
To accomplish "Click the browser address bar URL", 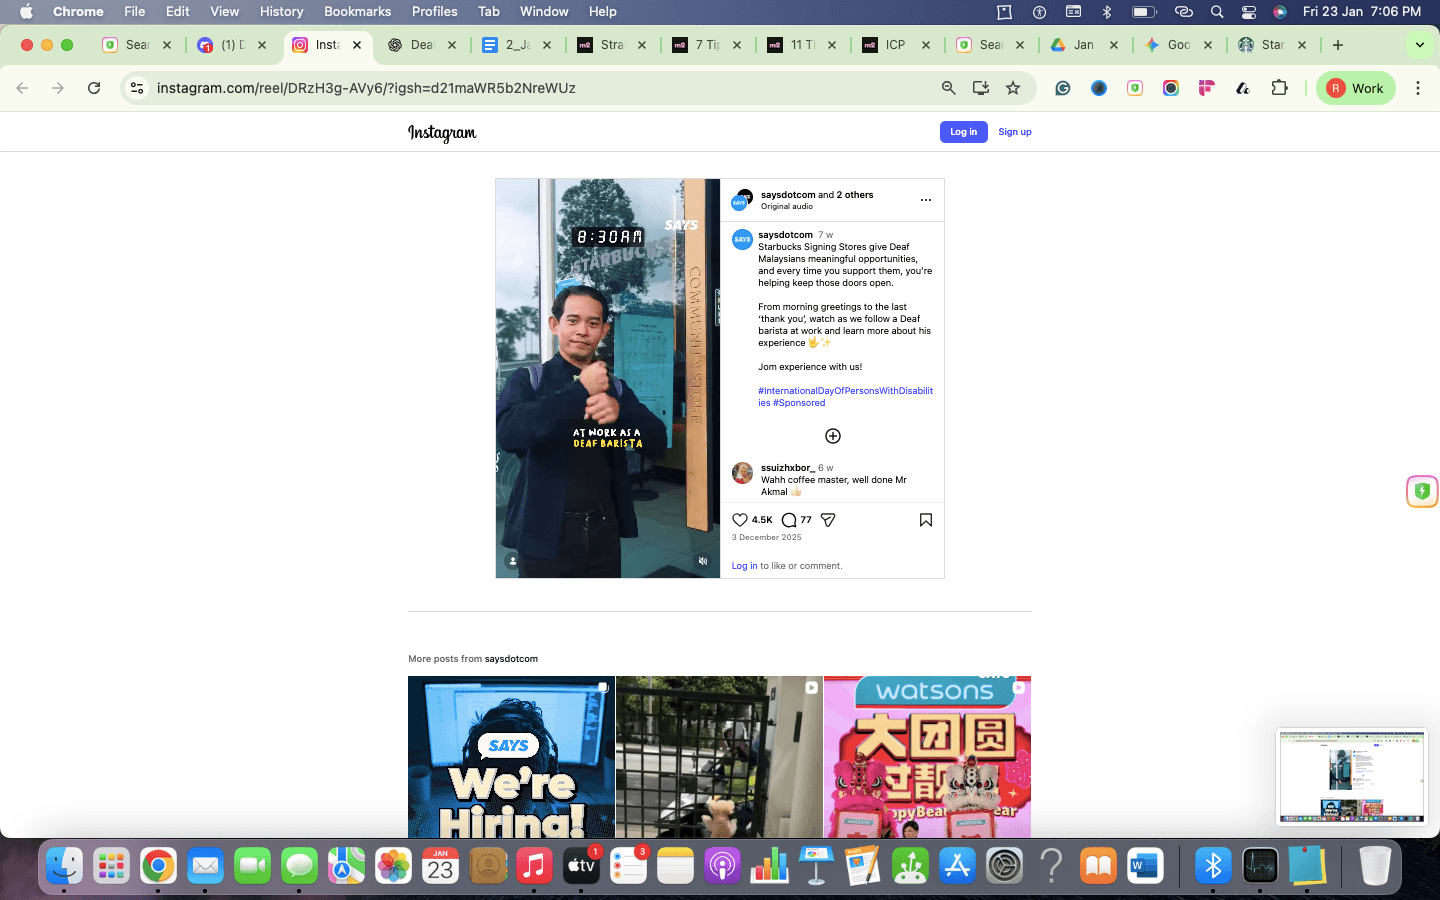I will (x=366, y=88).
